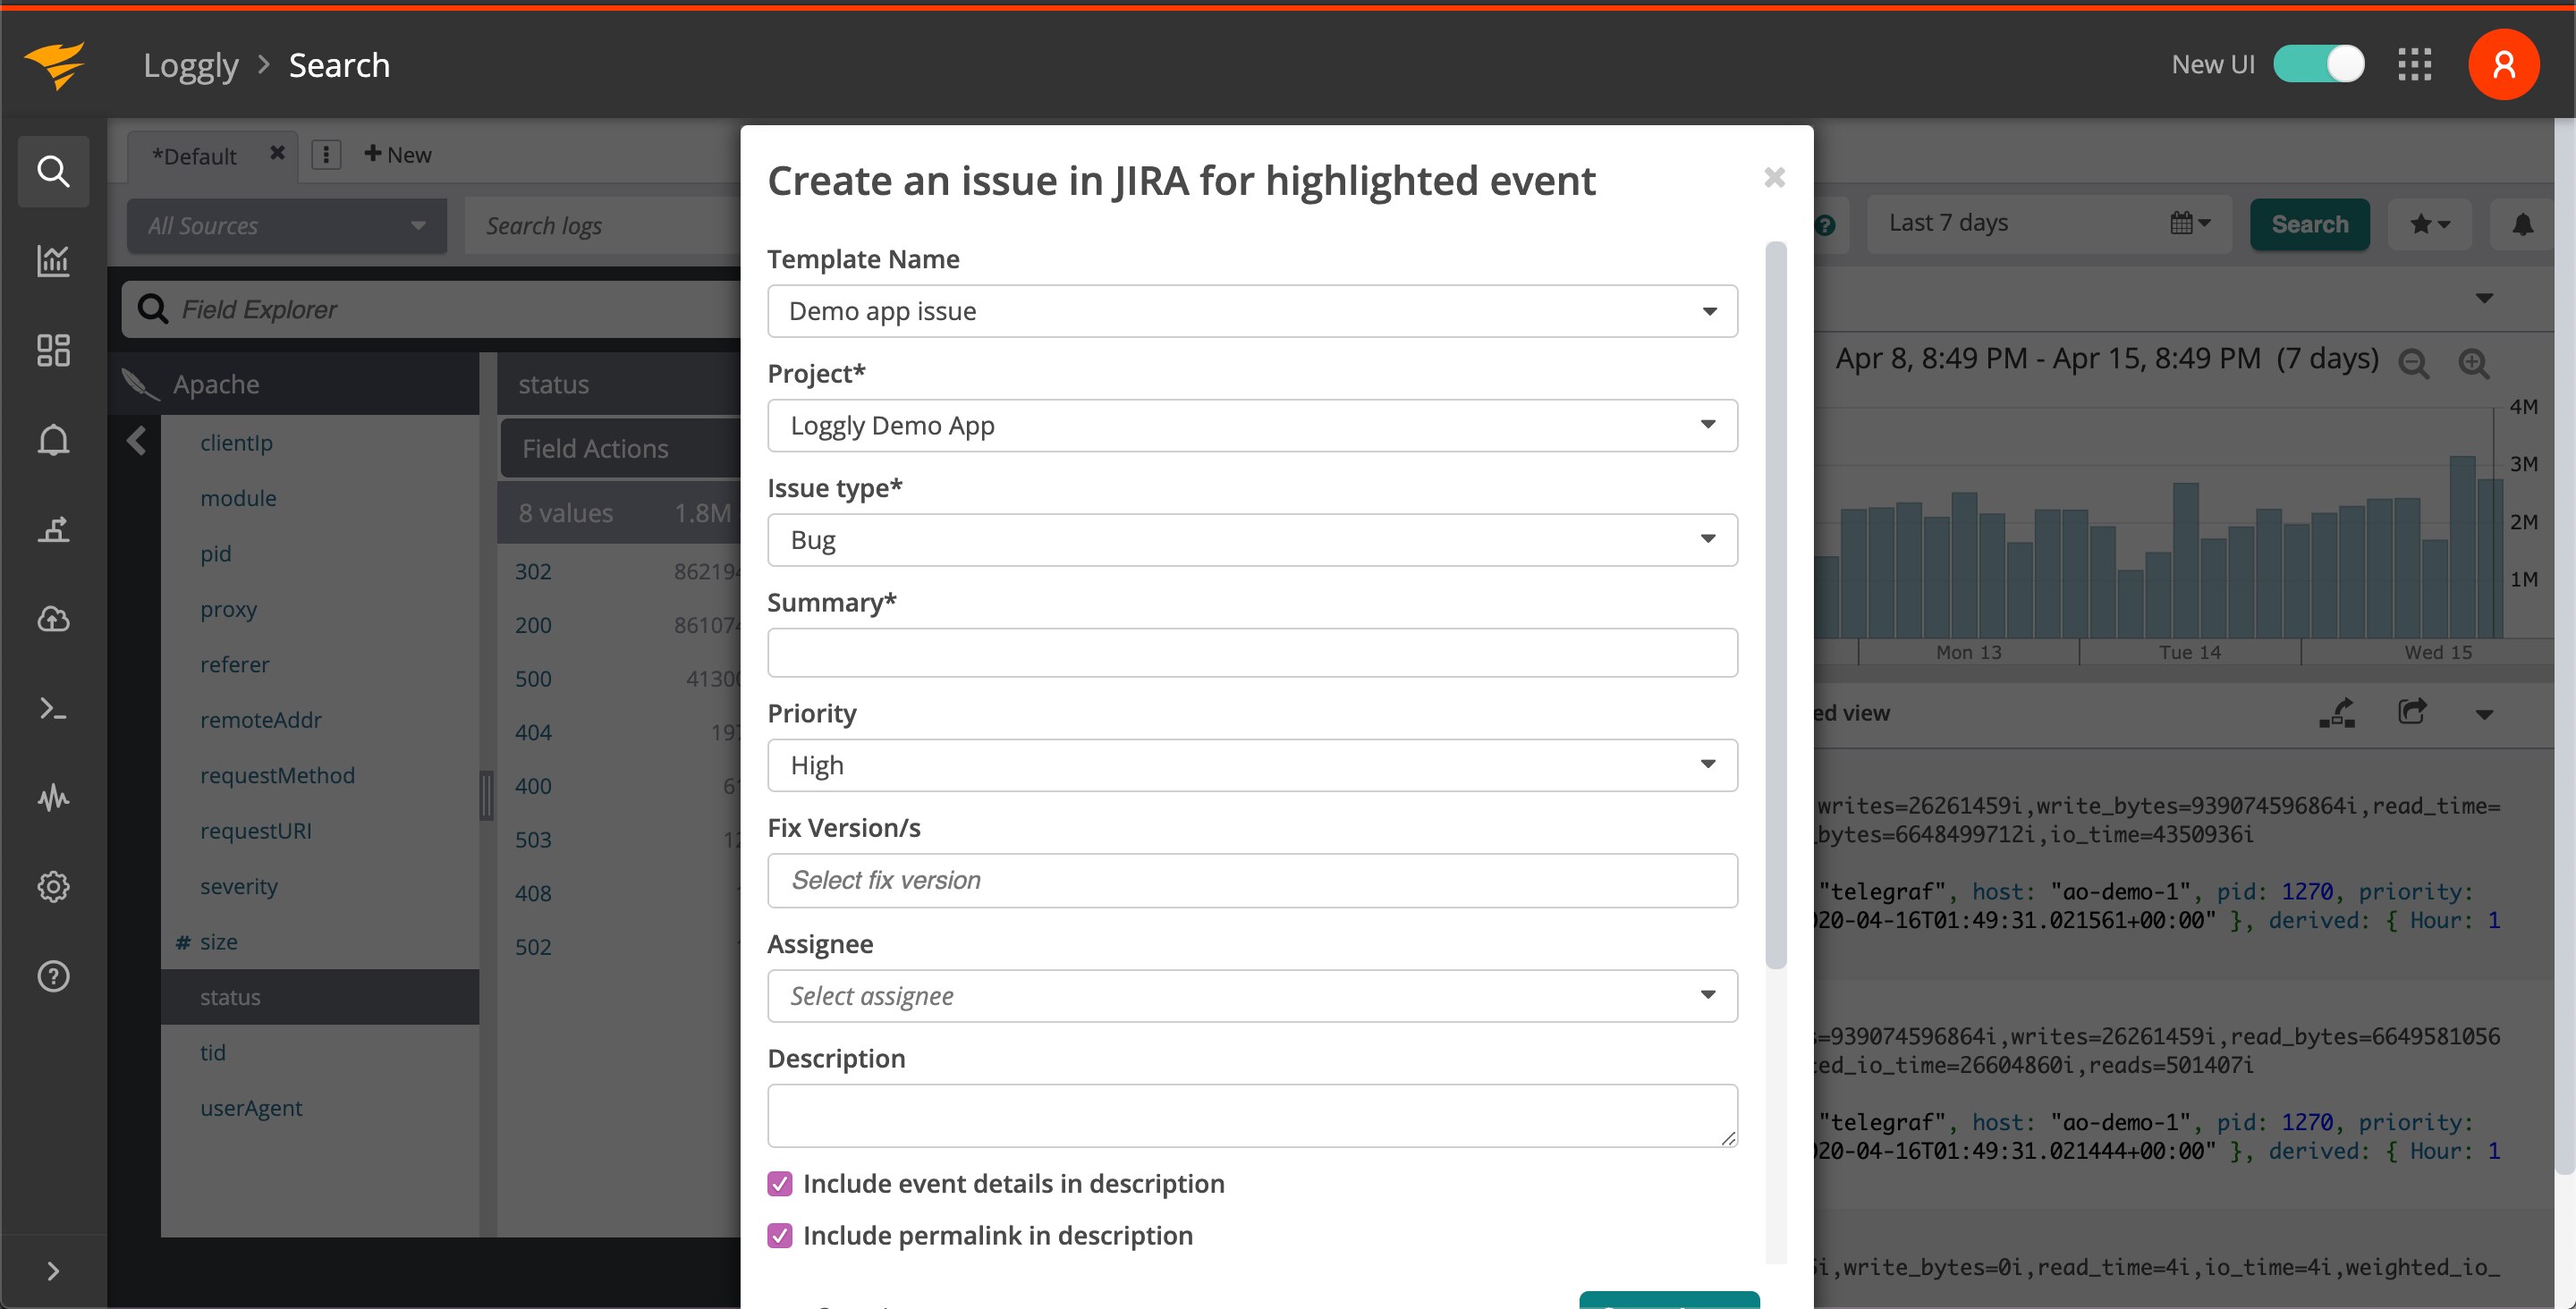Open the Charts panel from the sidebar
The height and width of the screenshot is (1309, 2576).
(x=53, y=261)
